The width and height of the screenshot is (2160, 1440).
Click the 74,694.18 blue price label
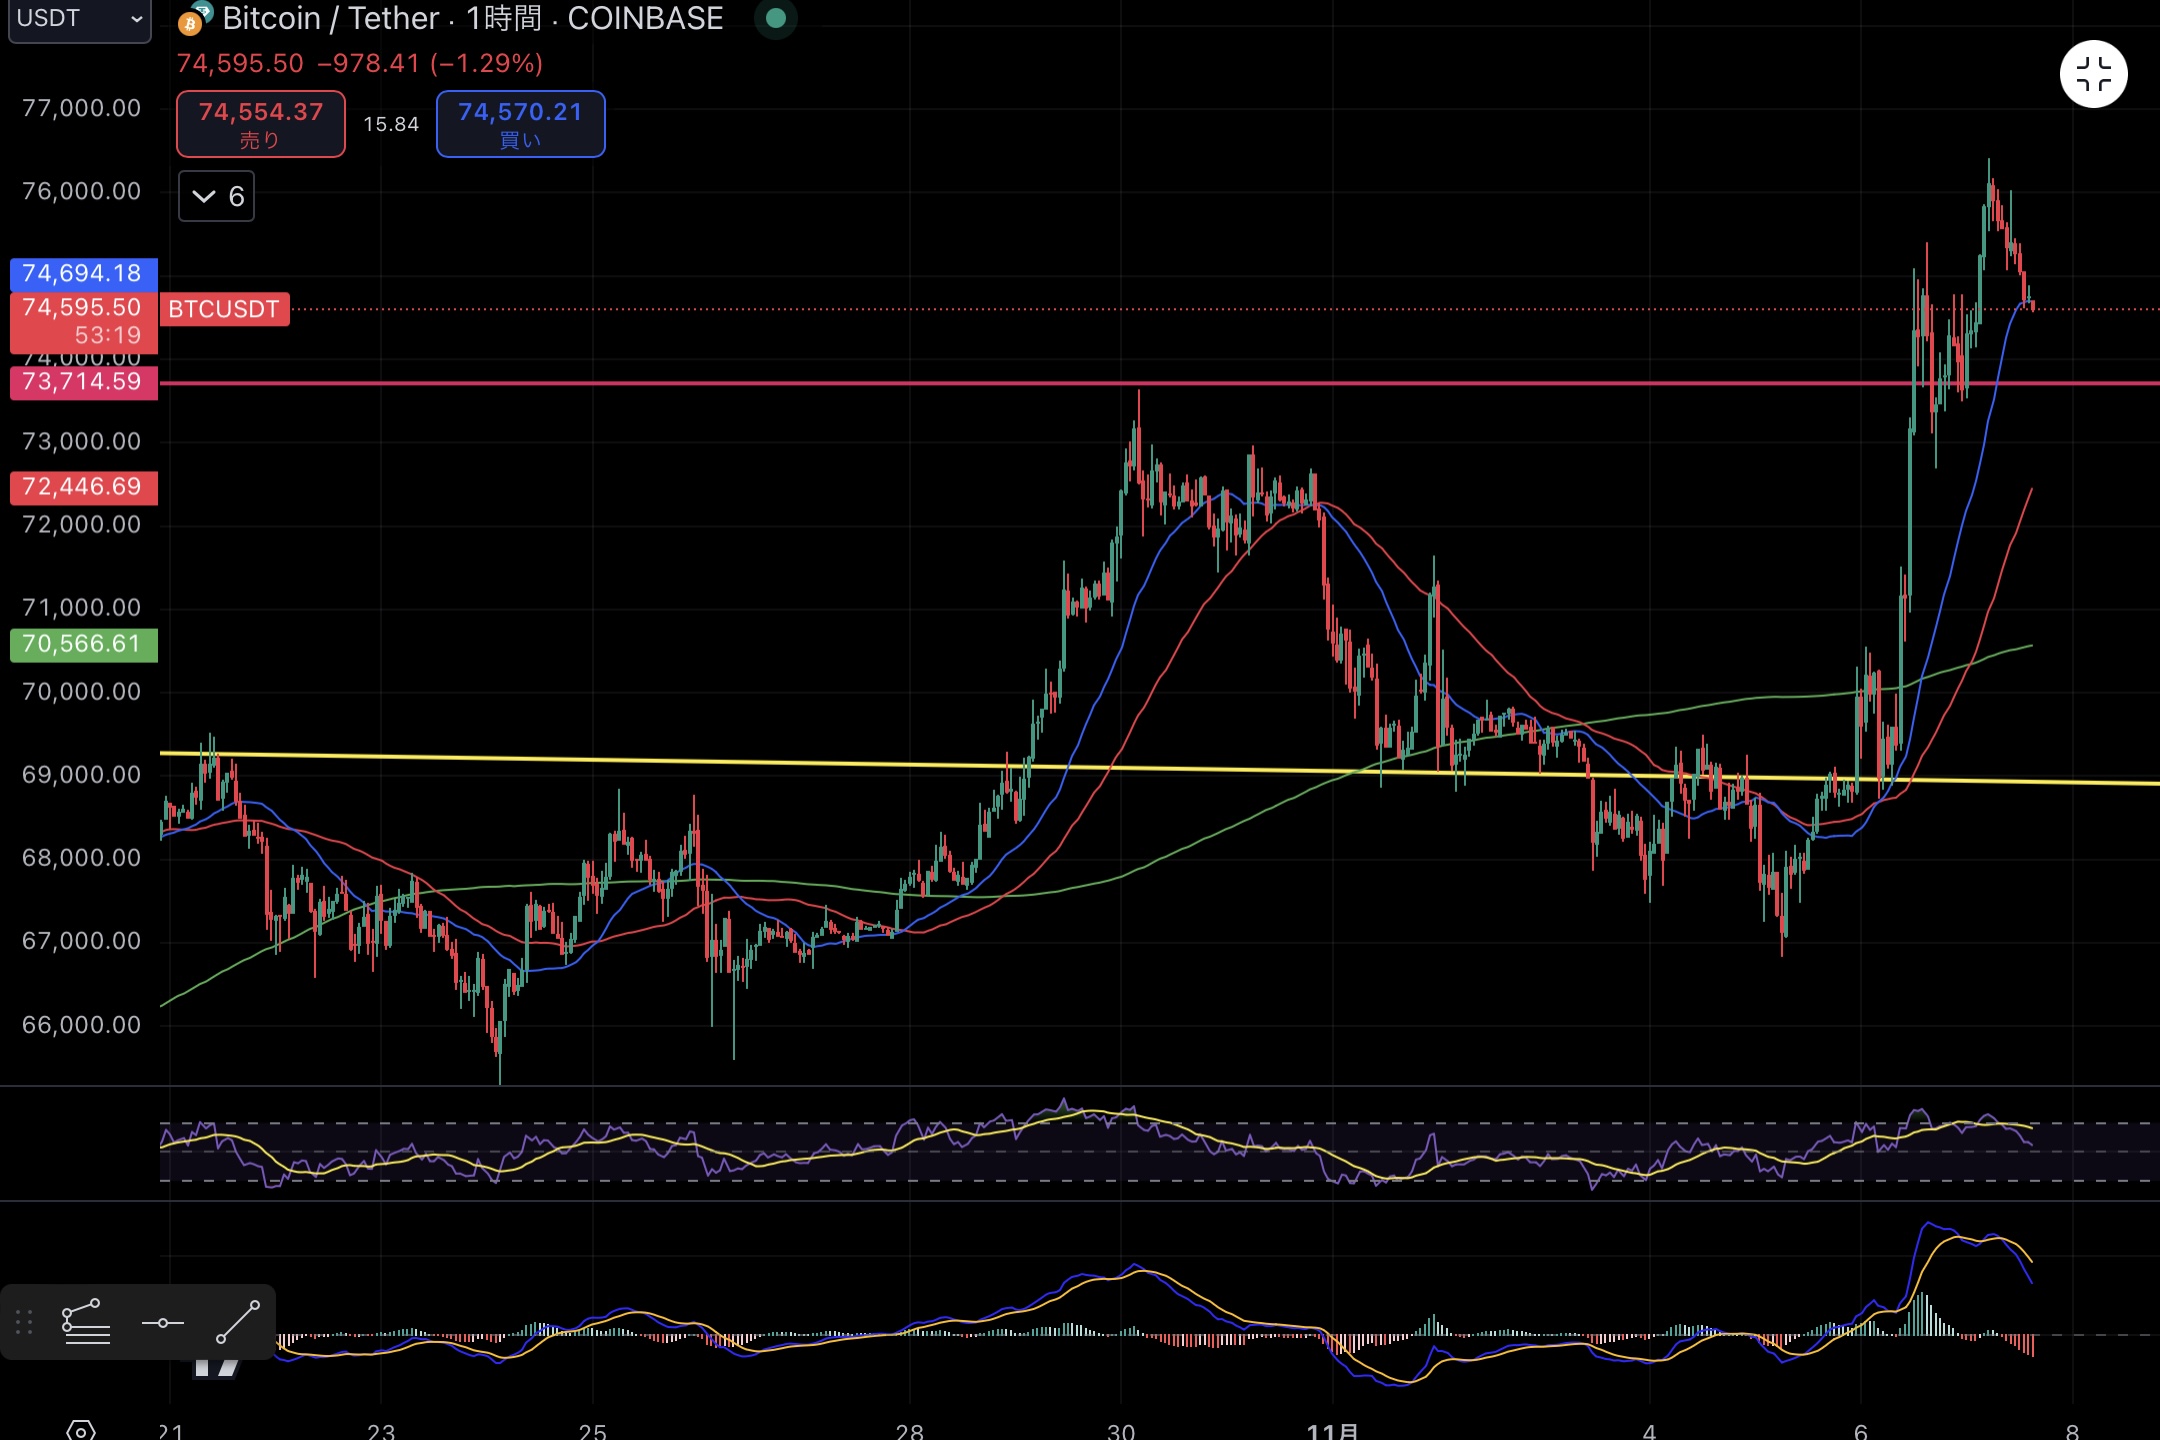point(83,273)
